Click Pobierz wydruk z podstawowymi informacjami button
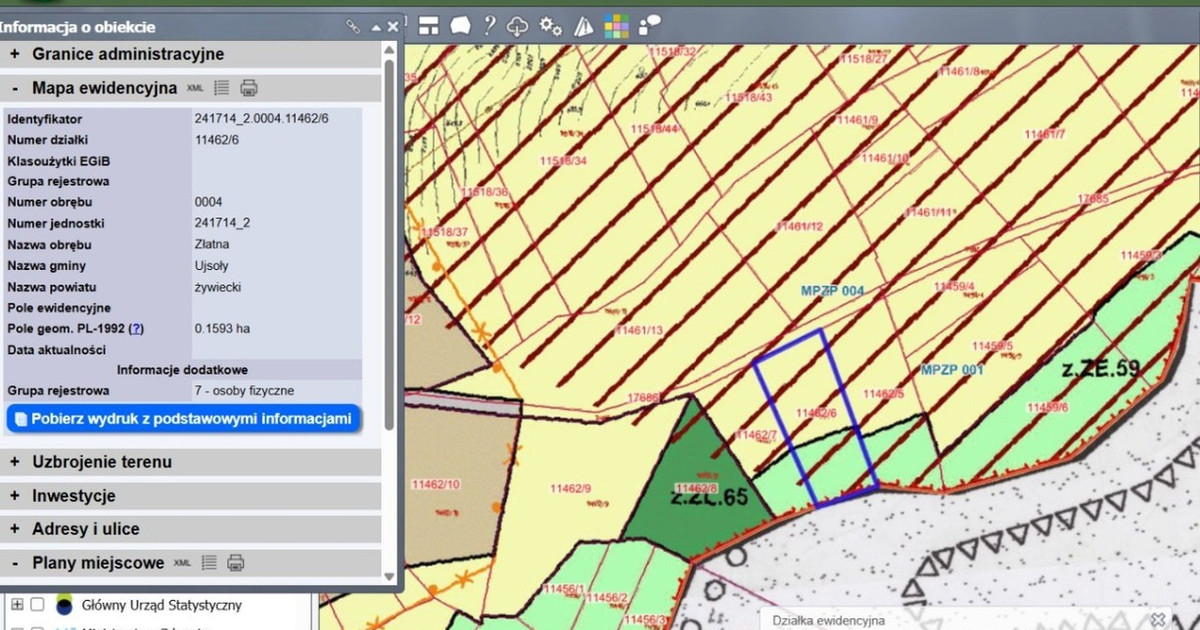The height and width of the screenshot is (630, 1200). click(183, 419)
